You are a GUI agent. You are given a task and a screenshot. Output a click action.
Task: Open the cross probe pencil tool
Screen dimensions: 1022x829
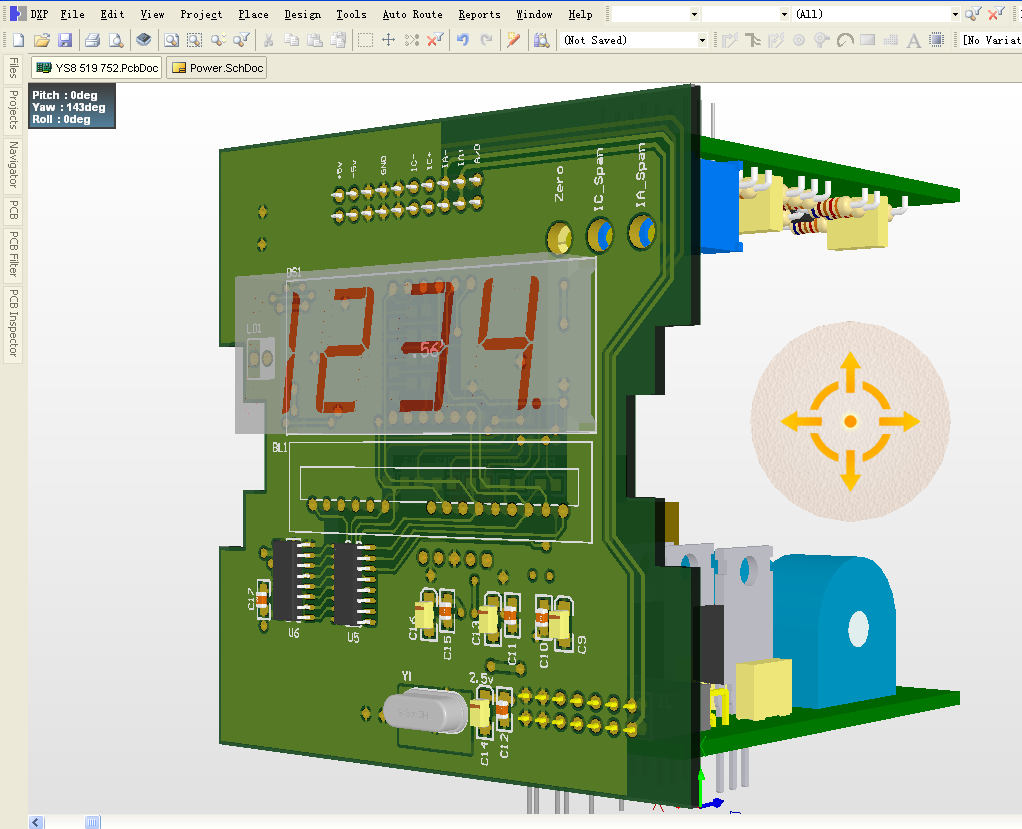pyautogui.click(x=514, y=40)
